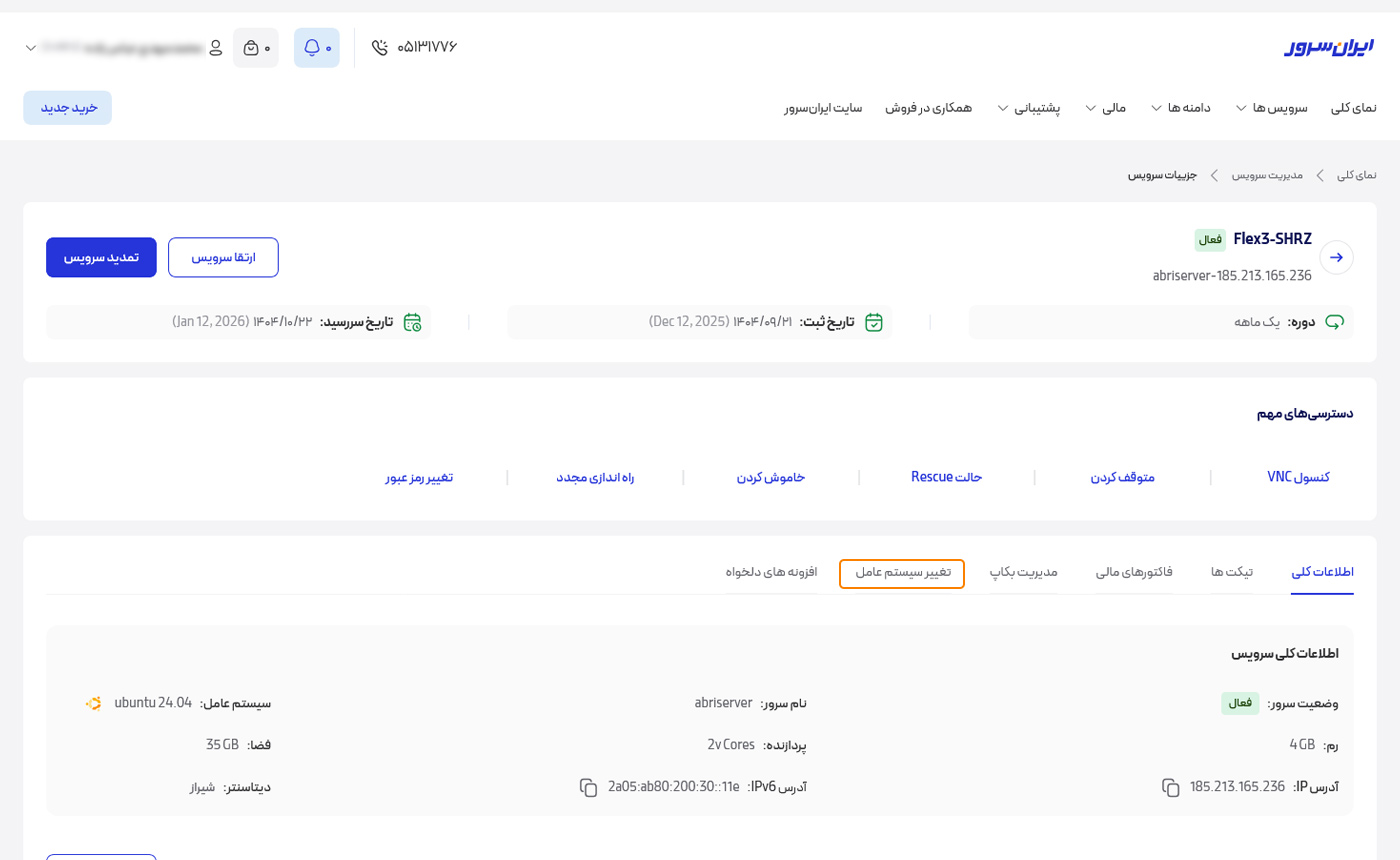Copy the IPv6 address using its copy icon

(587, 788)
